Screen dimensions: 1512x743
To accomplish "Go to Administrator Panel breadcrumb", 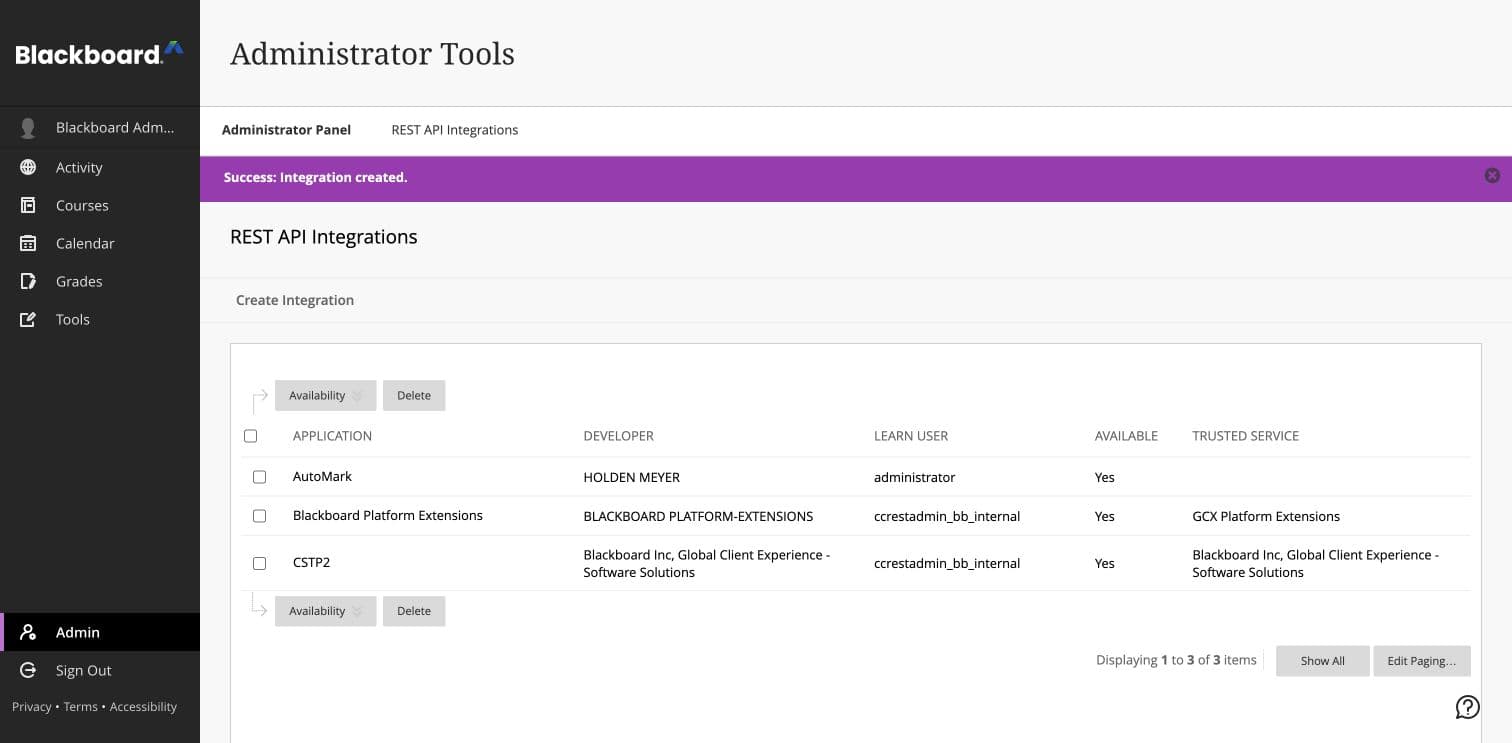I will (x=286, y=130).
